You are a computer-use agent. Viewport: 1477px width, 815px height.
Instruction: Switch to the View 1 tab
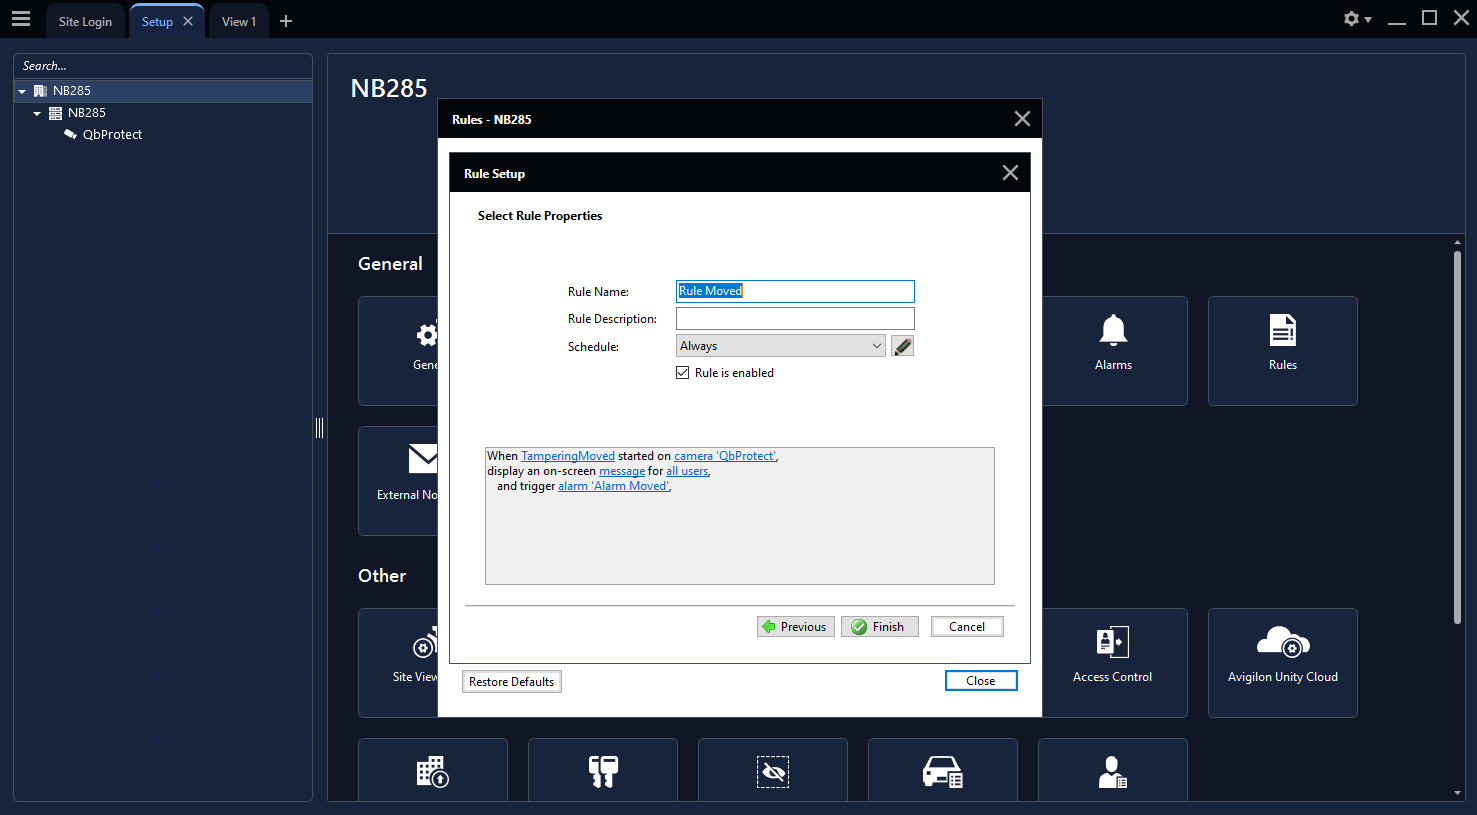238,22
